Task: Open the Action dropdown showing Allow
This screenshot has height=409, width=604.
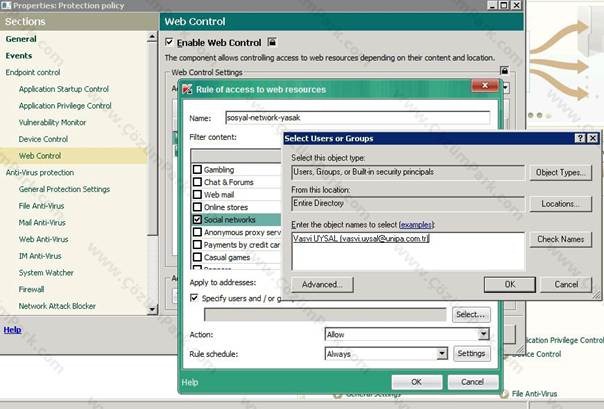Action: click(483, 334)
